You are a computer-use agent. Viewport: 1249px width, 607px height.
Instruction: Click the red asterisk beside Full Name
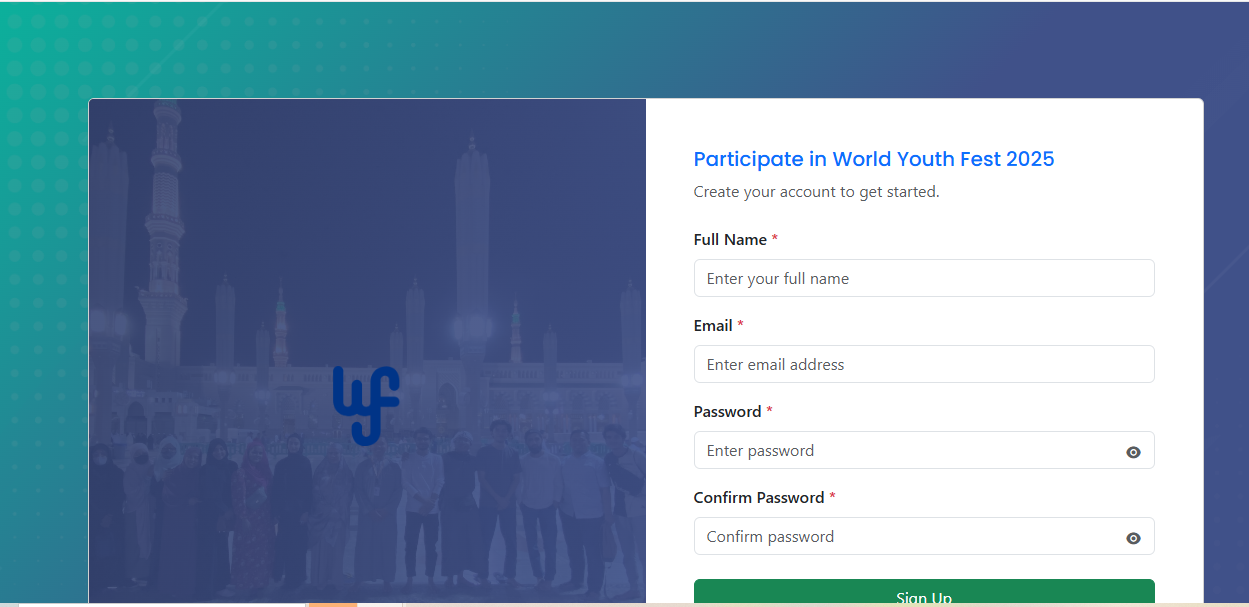click(775, 240)
